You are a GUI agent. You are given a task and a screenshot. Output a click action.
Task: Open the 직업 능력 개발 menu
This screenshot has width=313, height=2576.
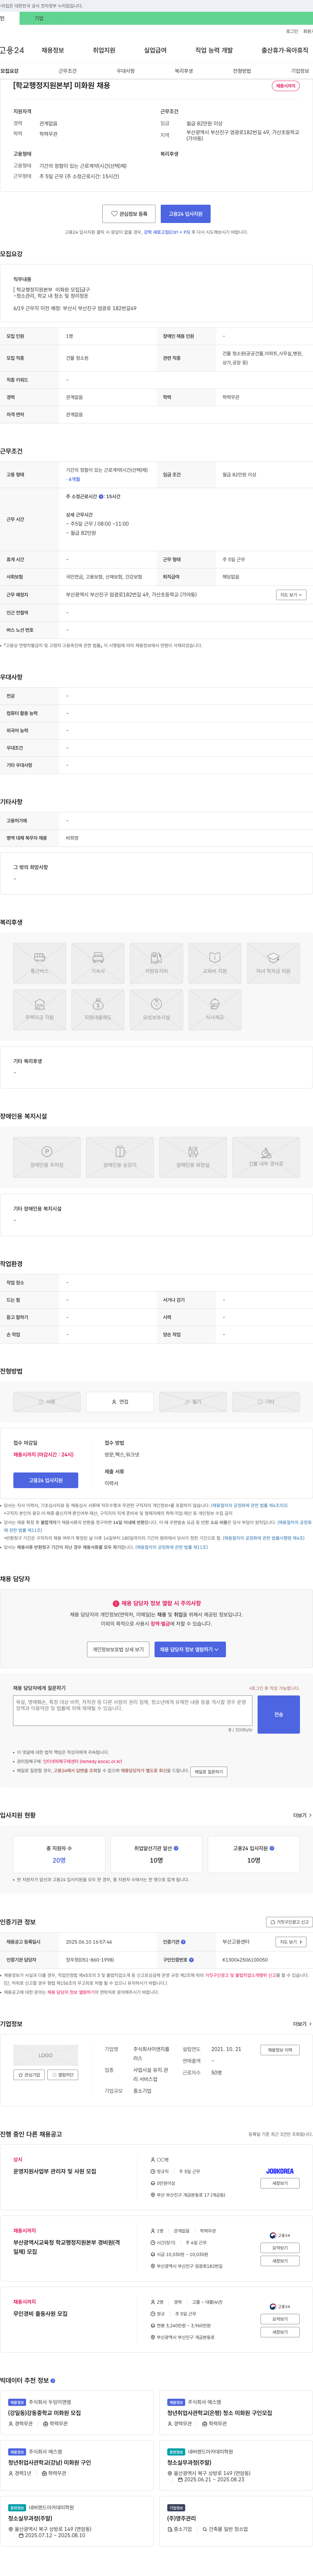214,50
